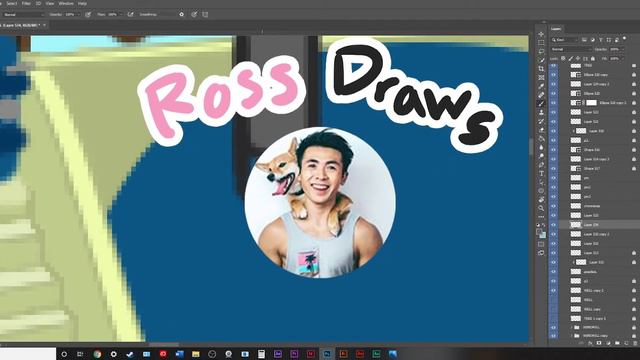Hide the WINDMILL group
640x360 pixels.
[x=553, y=327]
